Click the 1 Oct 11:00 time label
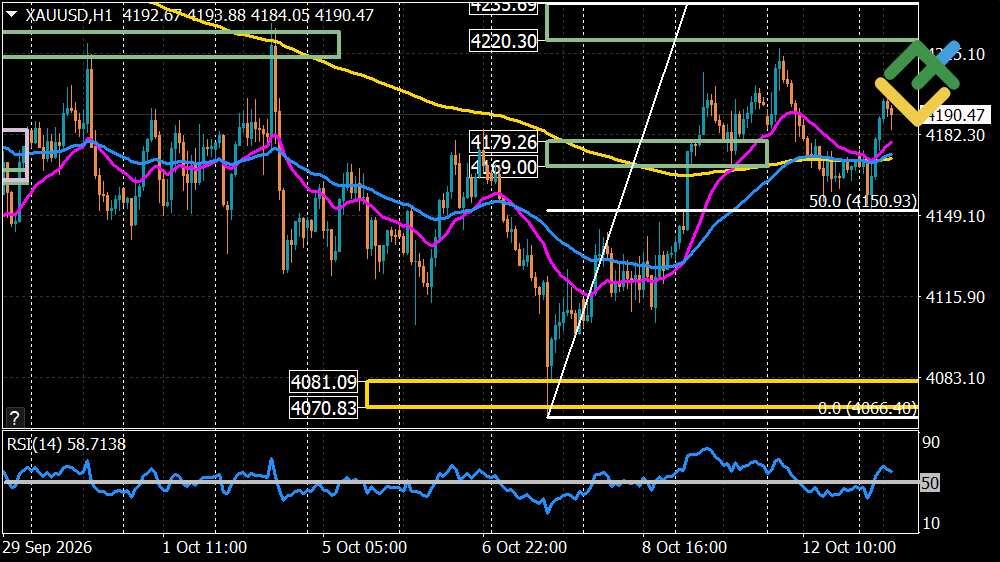 tap(204, 547)
